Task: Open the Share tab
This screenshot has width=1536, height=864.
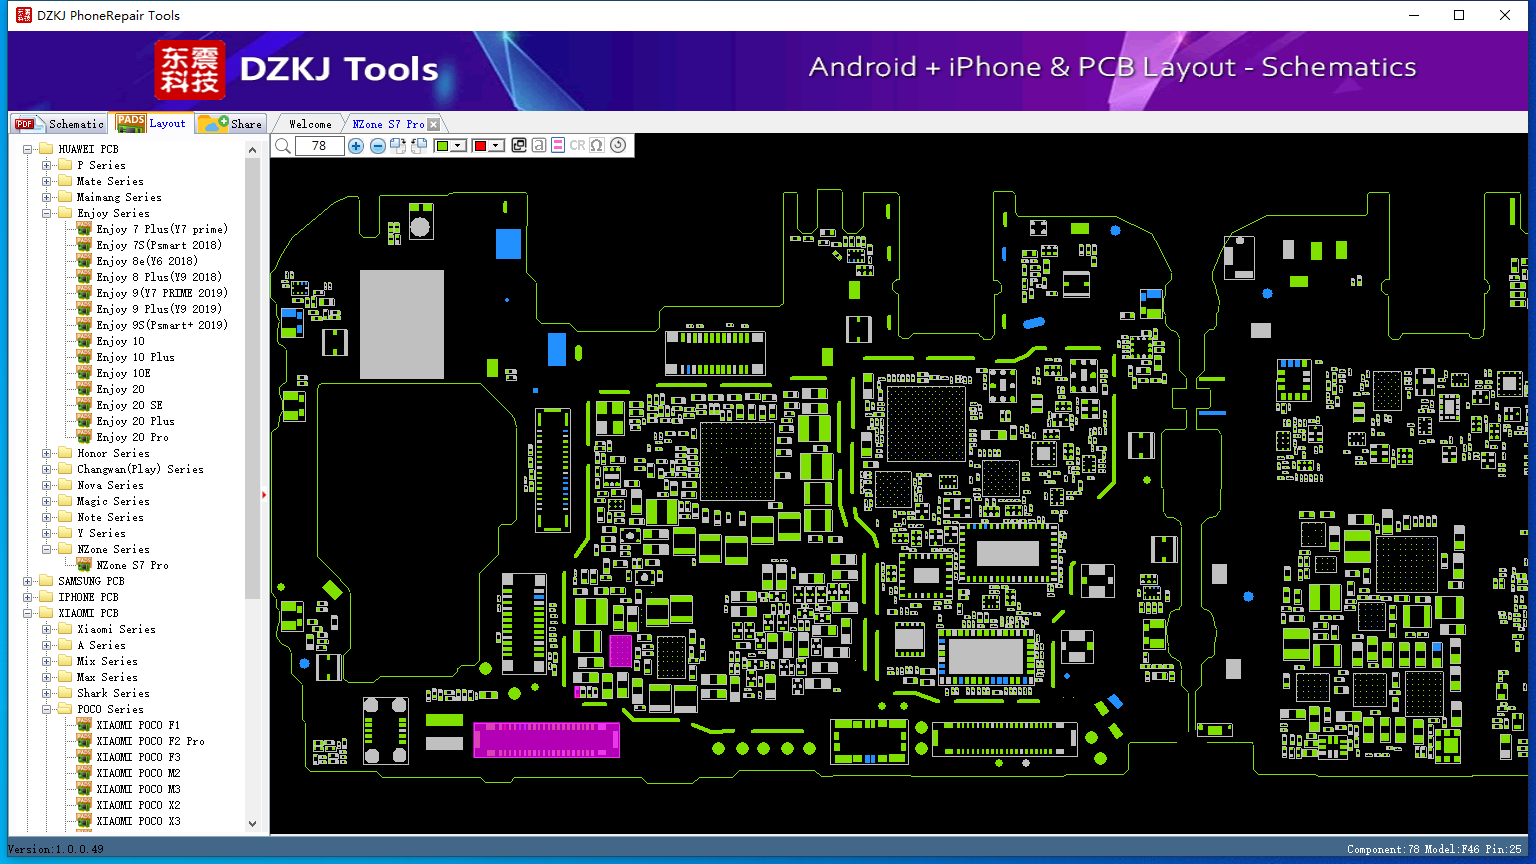Action: coord(230,124)
